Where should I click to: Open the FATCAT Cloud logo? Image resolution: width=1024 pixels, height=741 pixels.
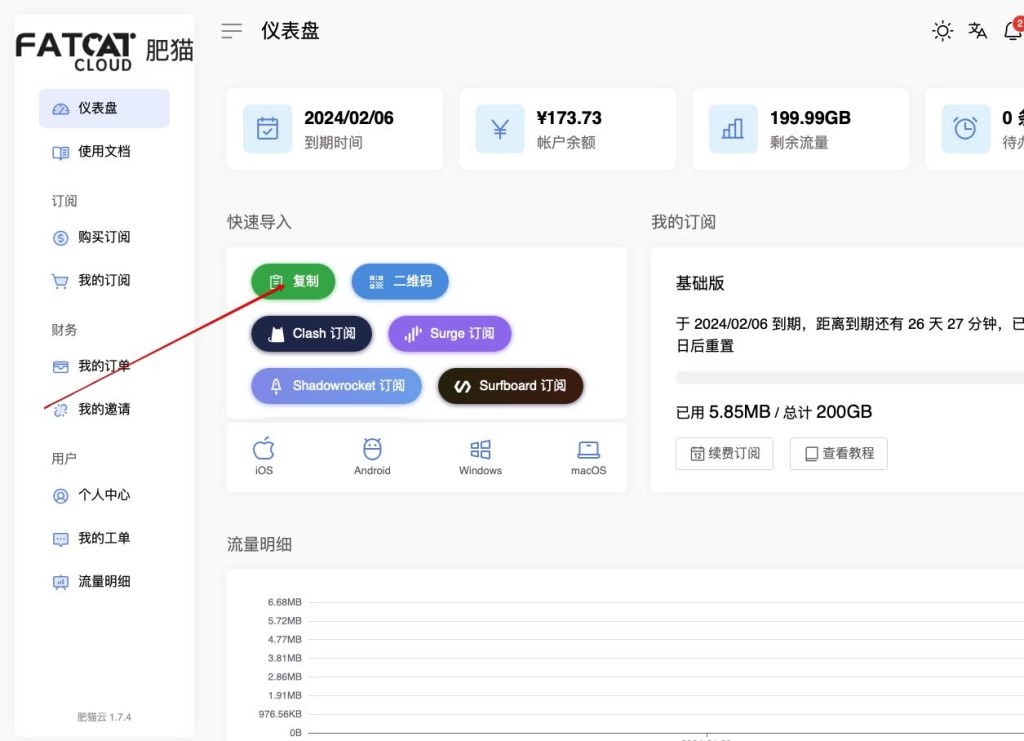click(x=104, y=51)
